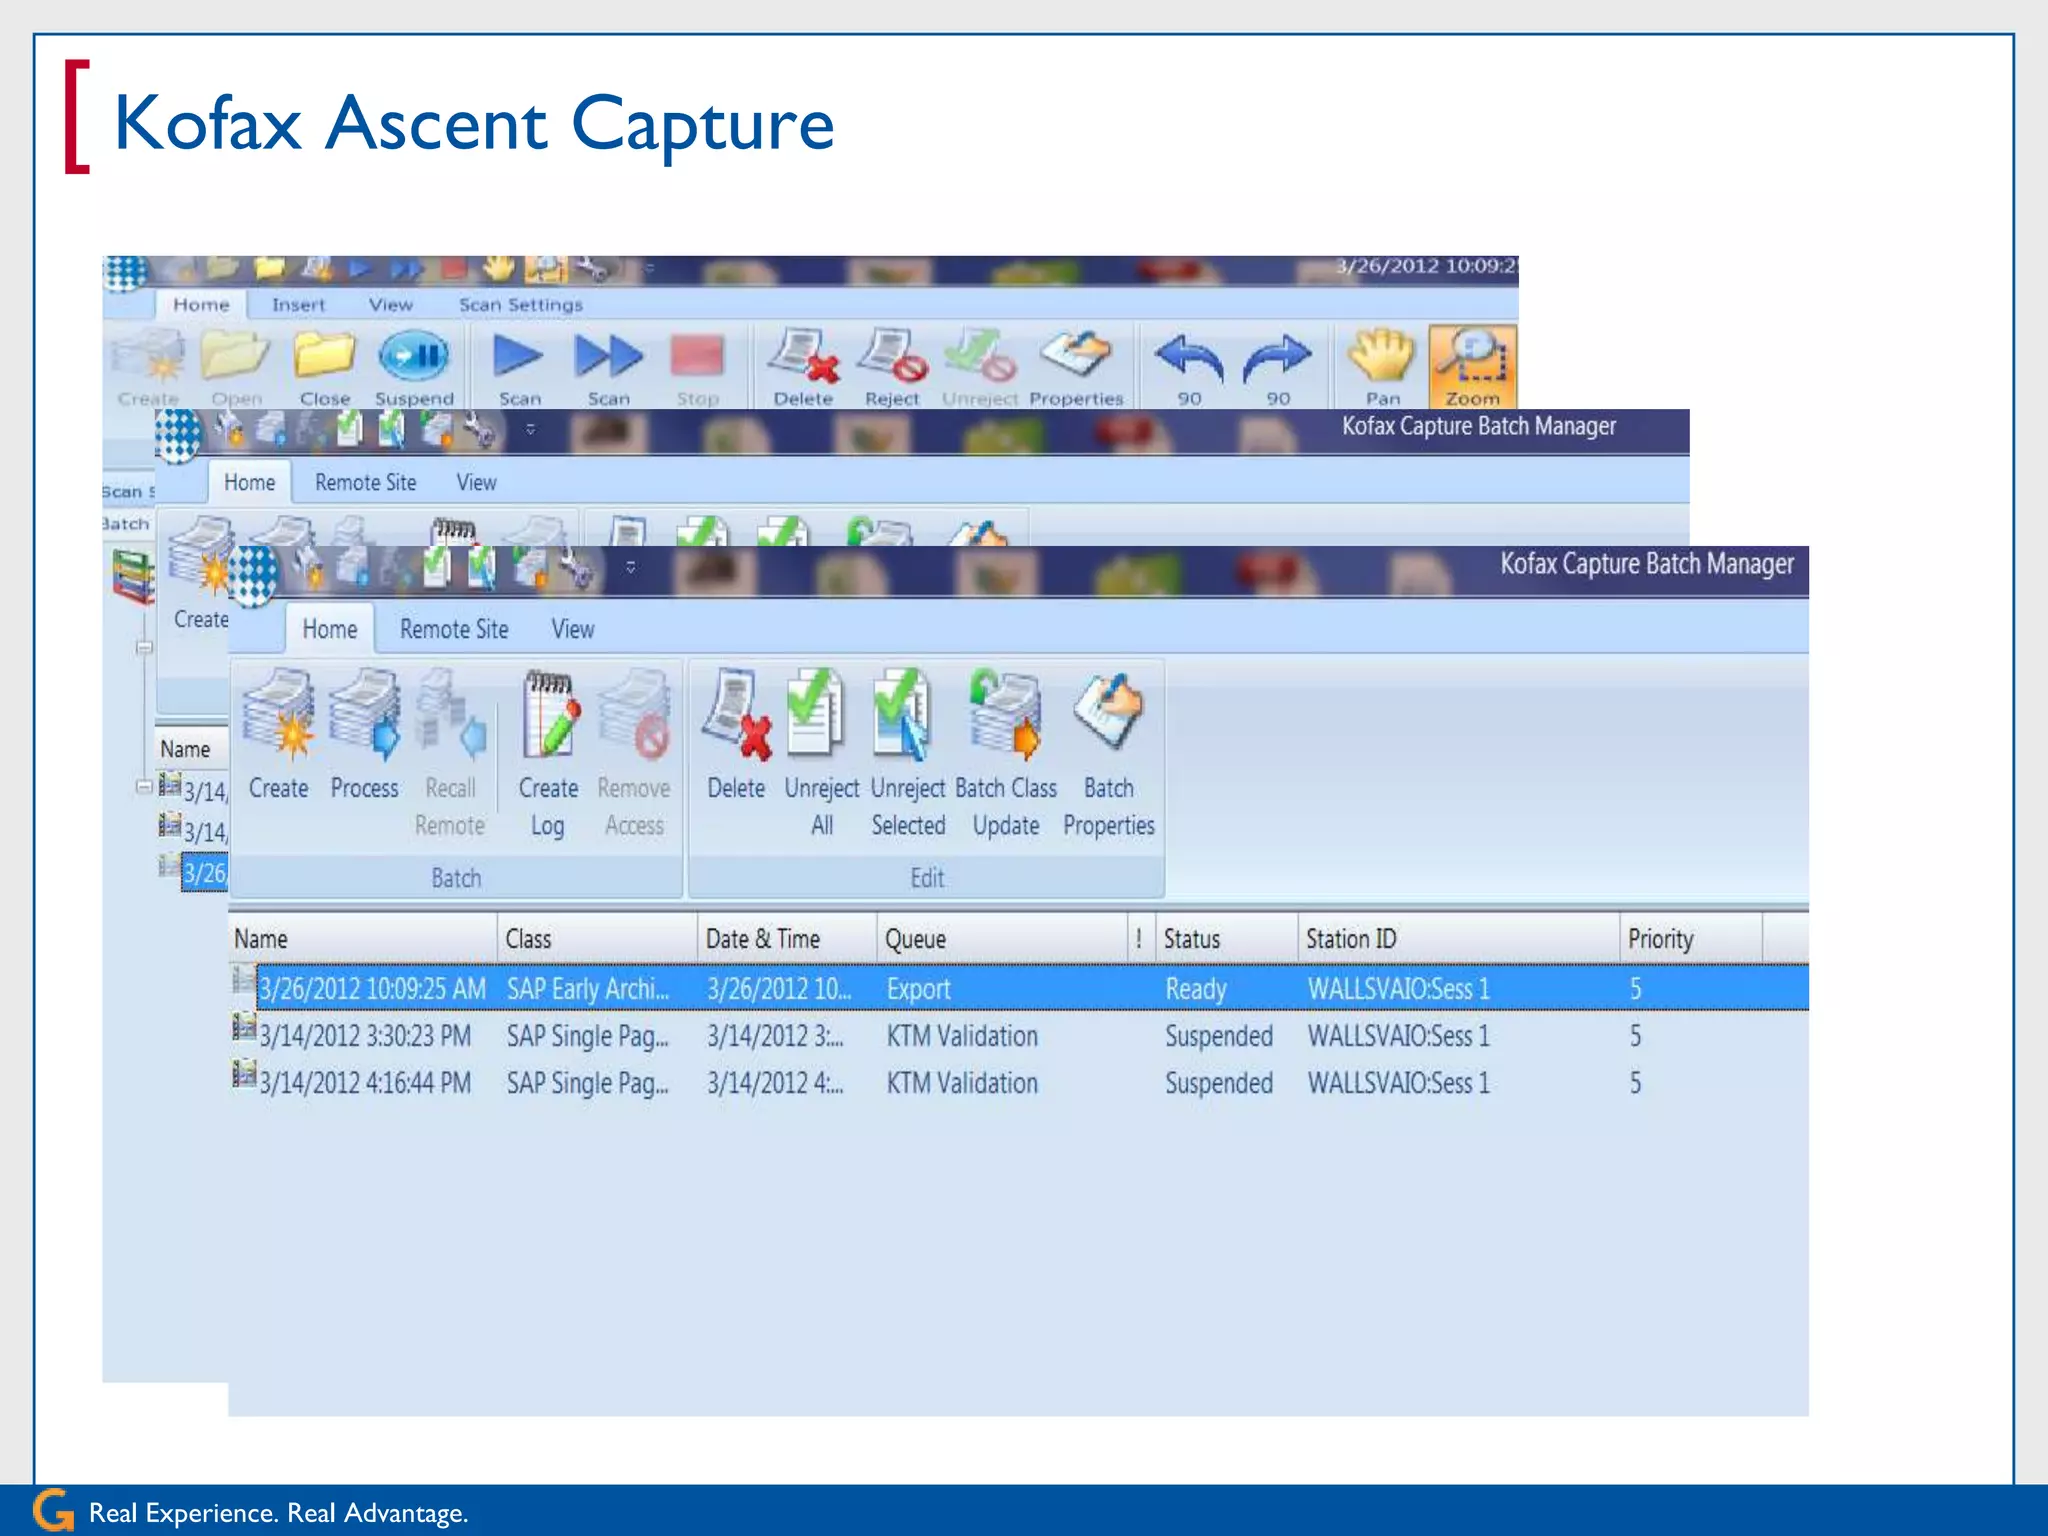Select batch 3/14/2012 3:30:23 PM
Image resolution: width=2048 pixels, height=1536 pixels.
(x=1018, y=1035)
